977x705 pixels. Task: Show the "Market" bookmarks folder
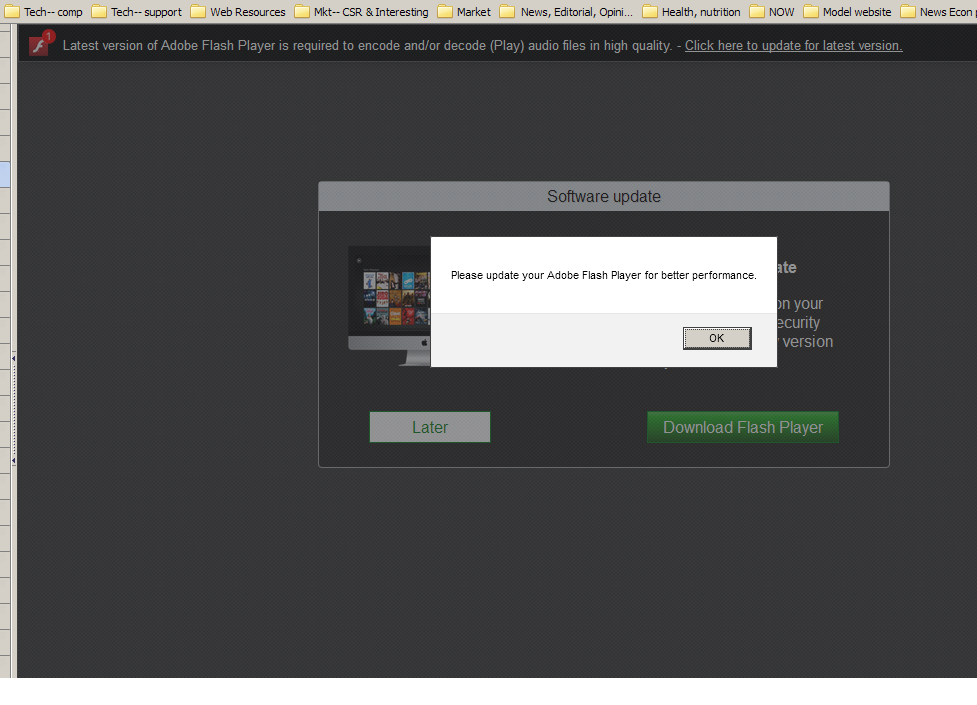pos(464,12)
